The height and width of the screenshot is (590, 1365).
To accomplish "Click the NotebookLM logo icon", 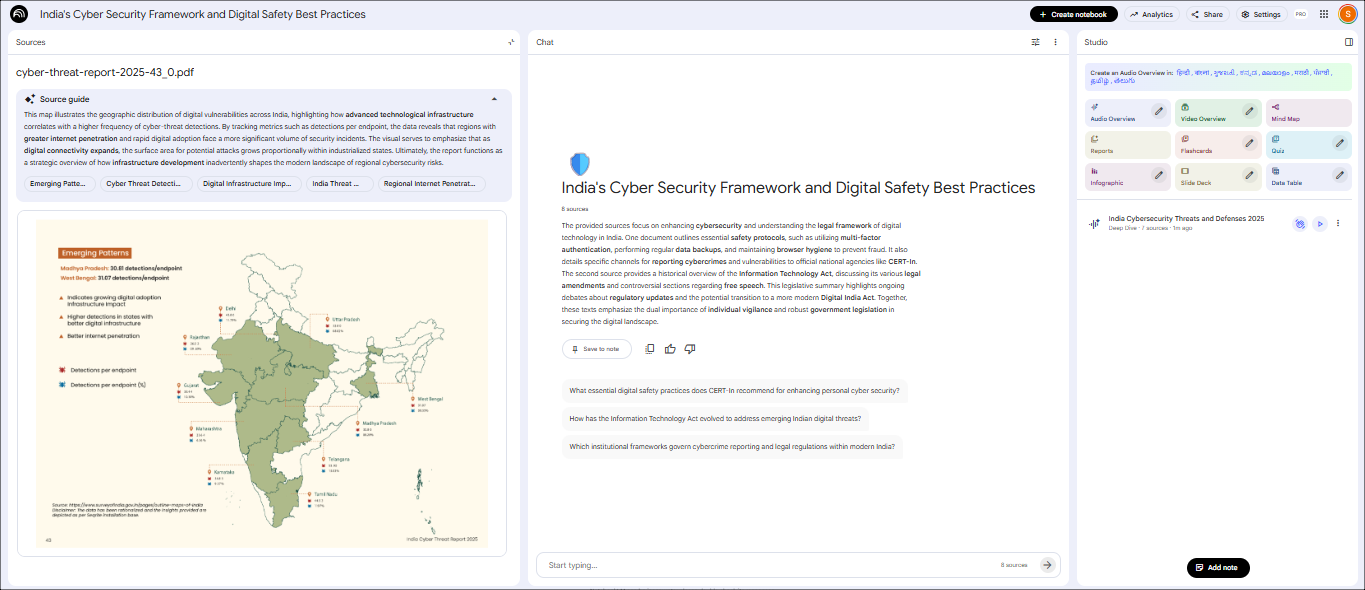I will [19, 15].
